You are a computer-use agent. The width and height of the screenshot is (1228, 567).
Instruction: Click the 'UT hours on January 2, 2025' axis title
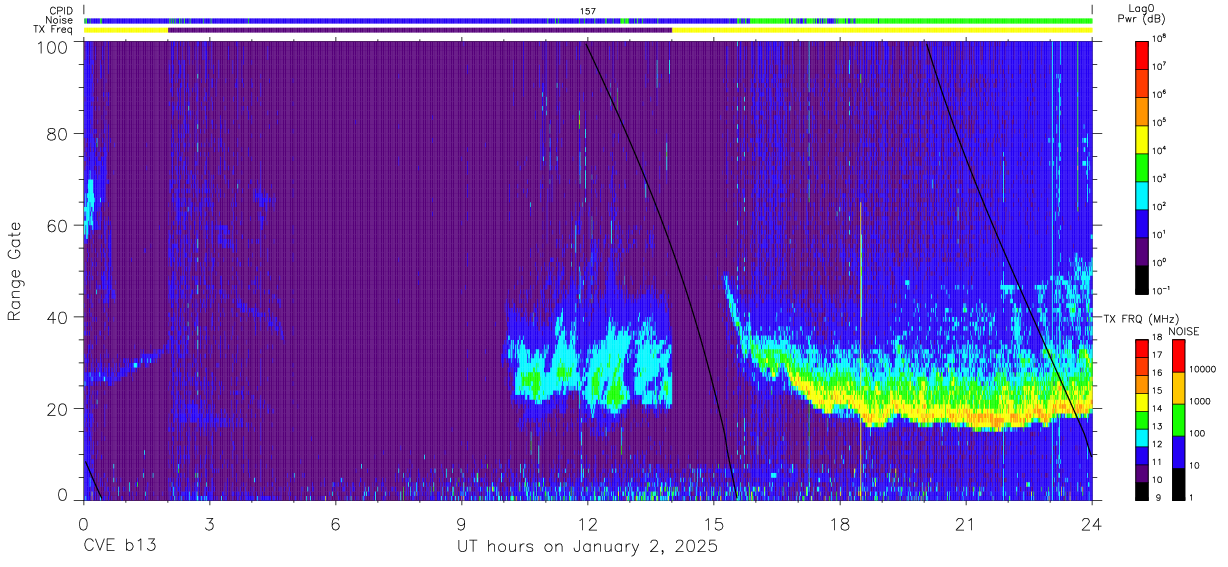point(587,547)
